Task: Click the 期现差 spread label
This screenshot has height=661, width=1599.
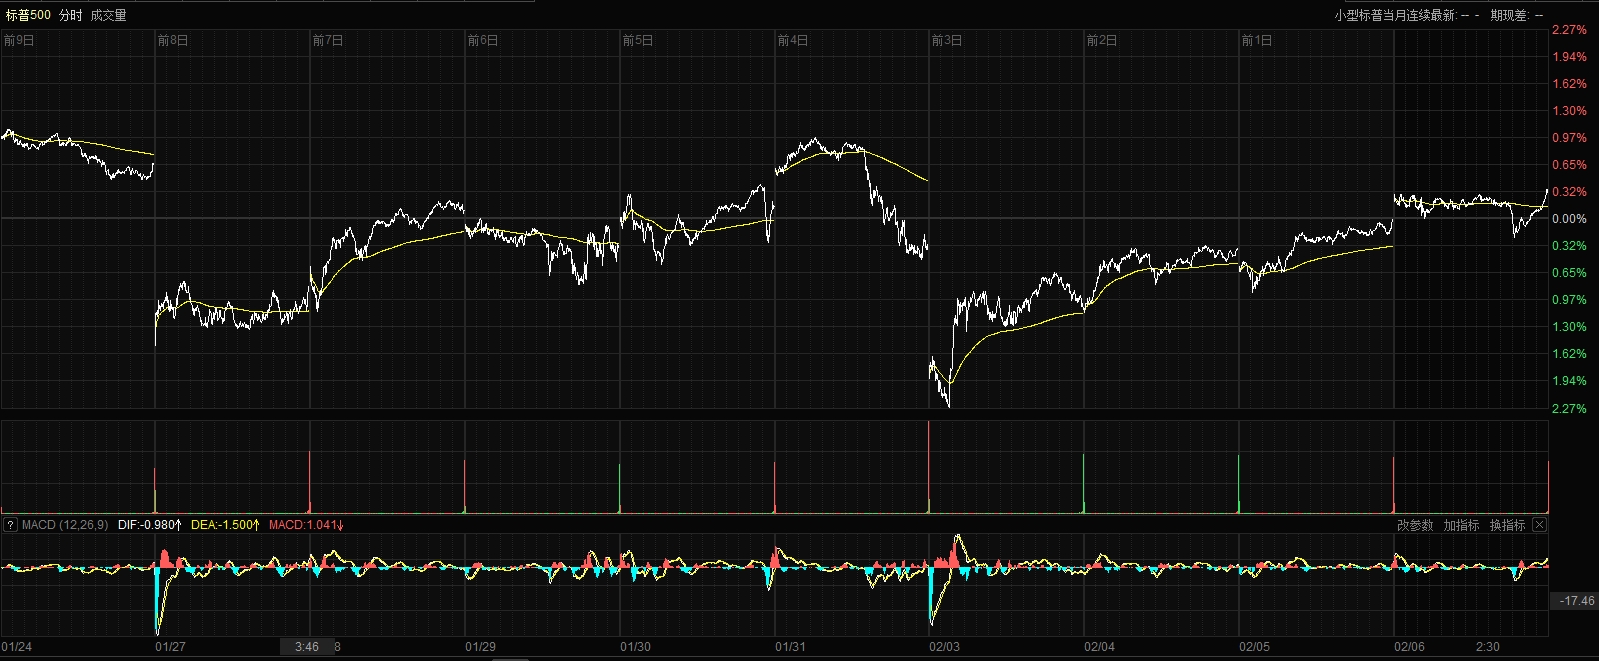Action: [1510, 15]
